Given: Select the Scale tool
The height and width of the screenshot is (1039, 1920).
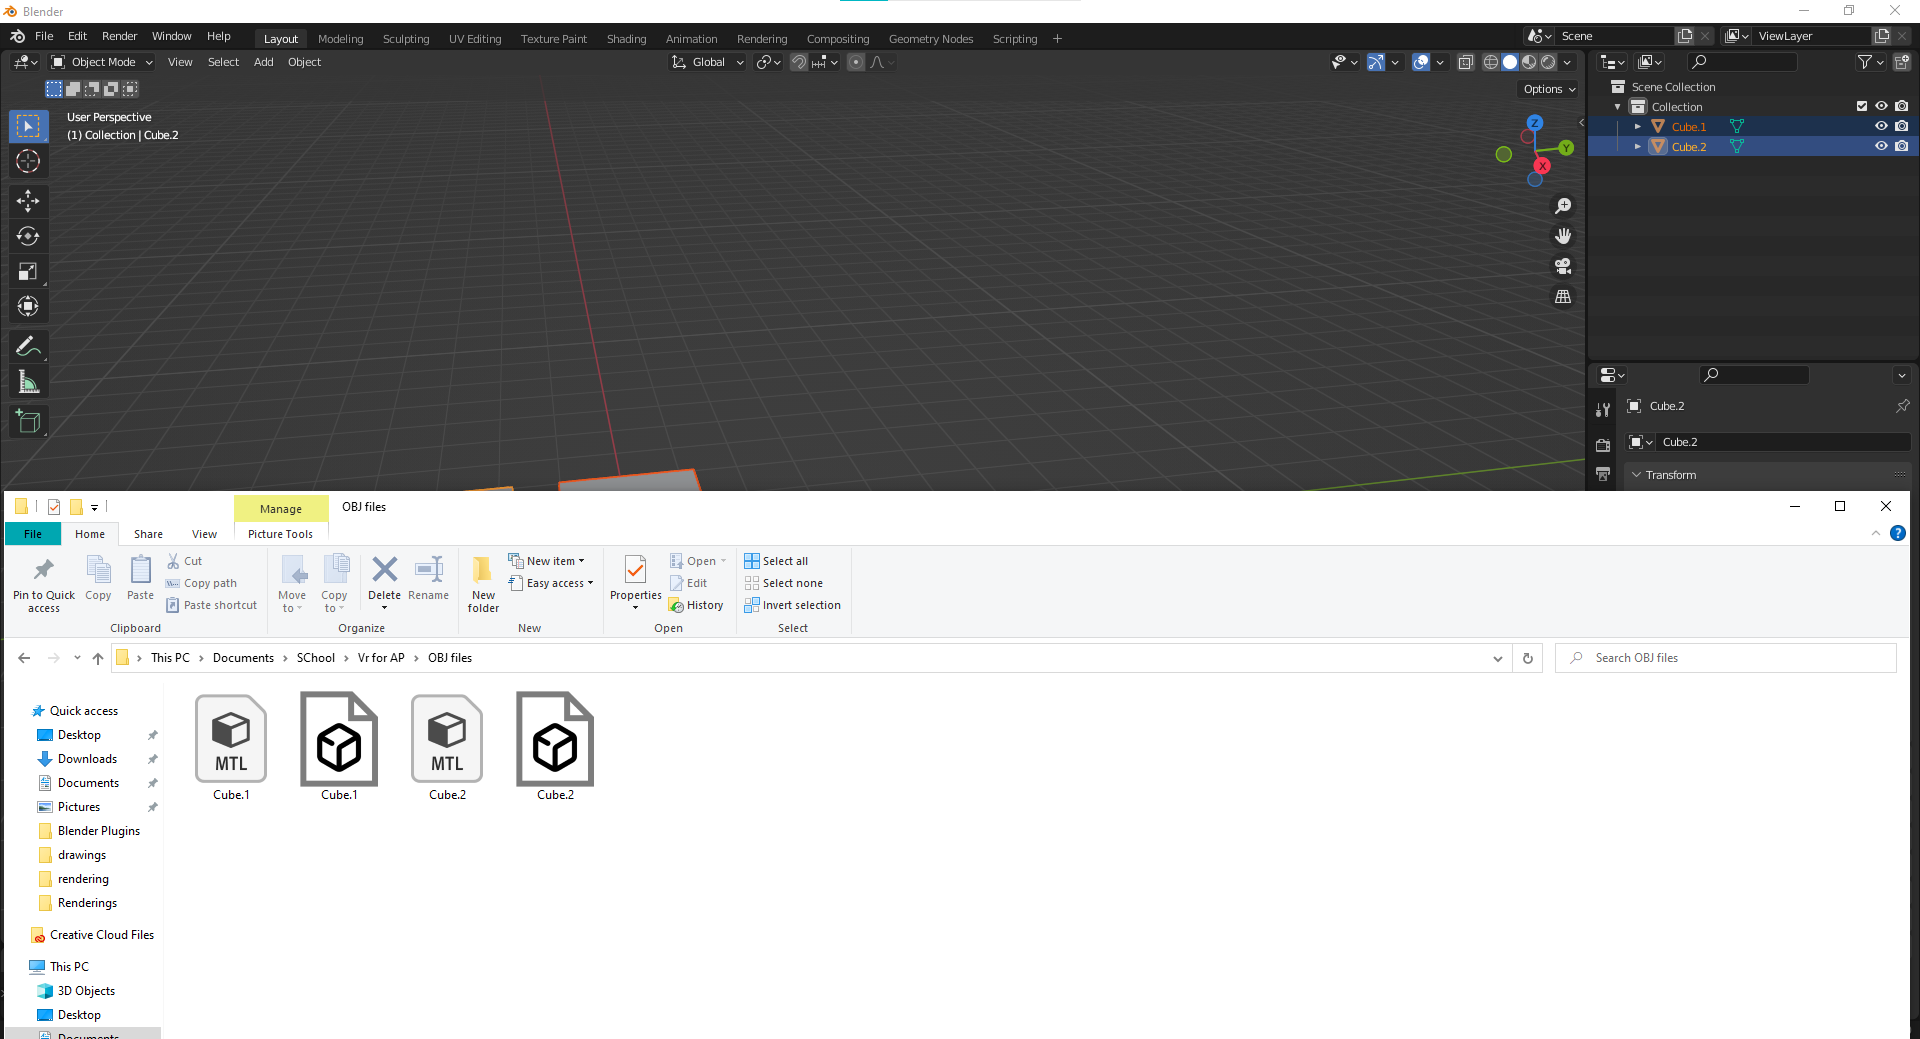Looking at the screenshot, I should point(28,271).
